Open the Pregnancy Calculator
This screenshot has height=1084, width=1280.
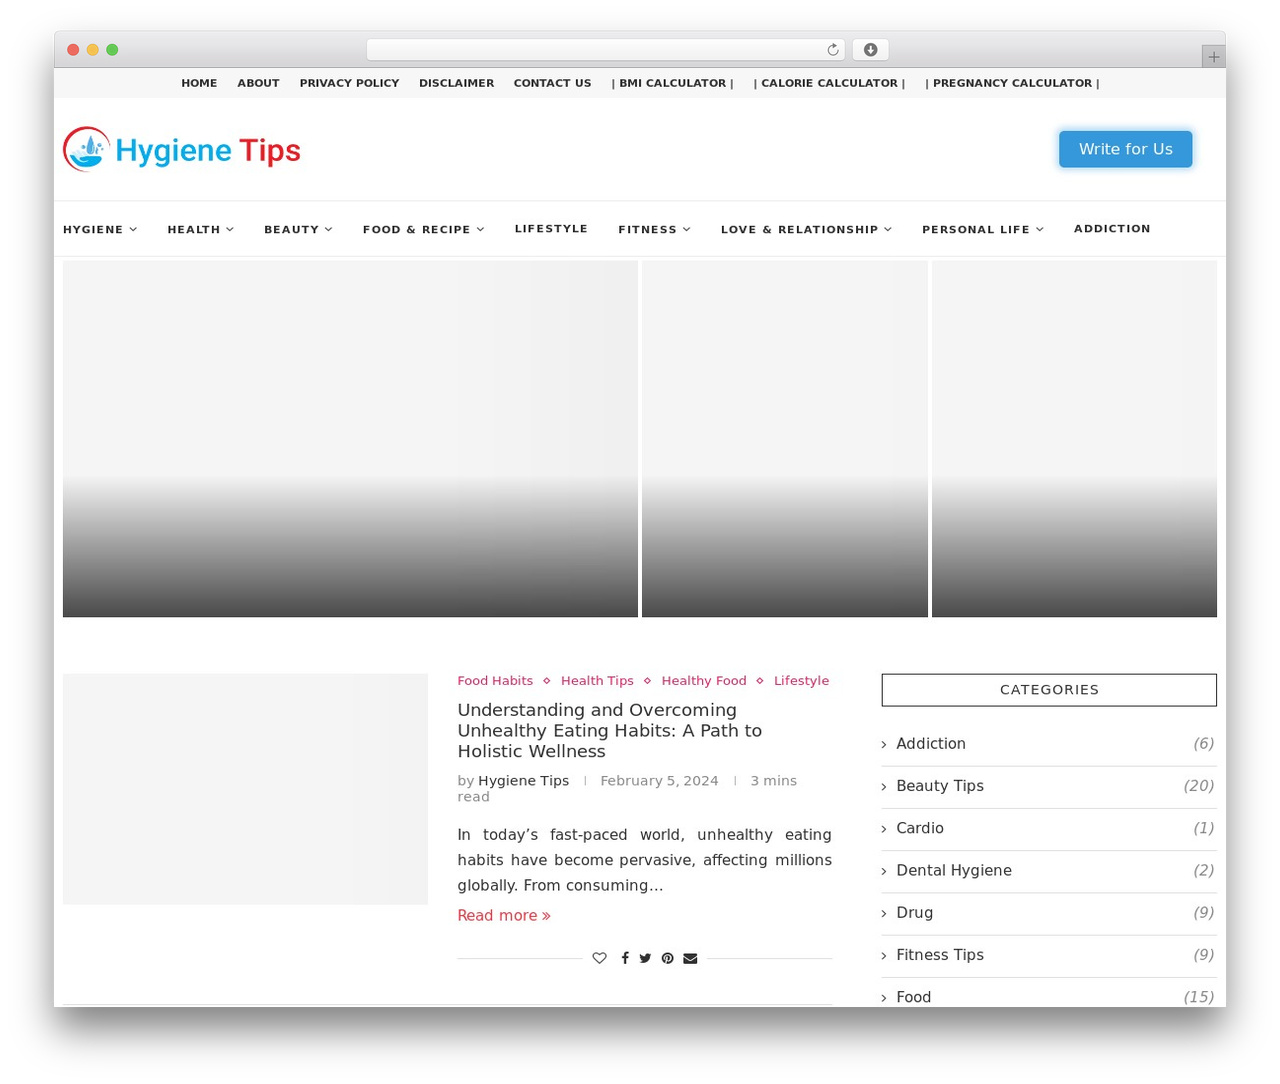click(1012, 83)
